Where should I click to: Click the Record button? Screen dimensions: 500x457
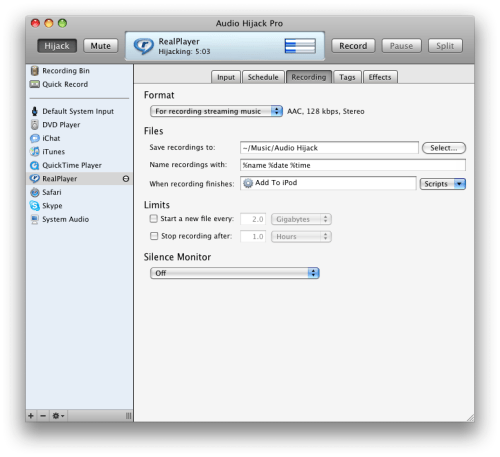(353, 46)
